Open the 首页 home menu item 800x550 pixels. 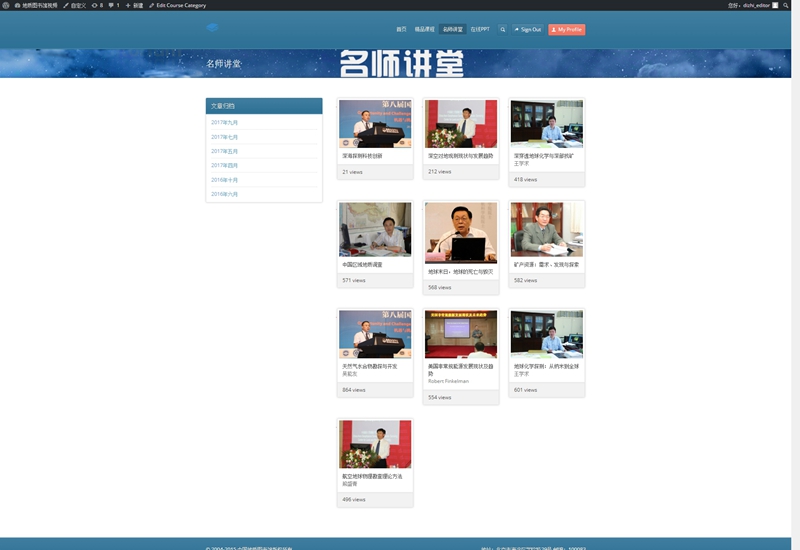point(401,29)
